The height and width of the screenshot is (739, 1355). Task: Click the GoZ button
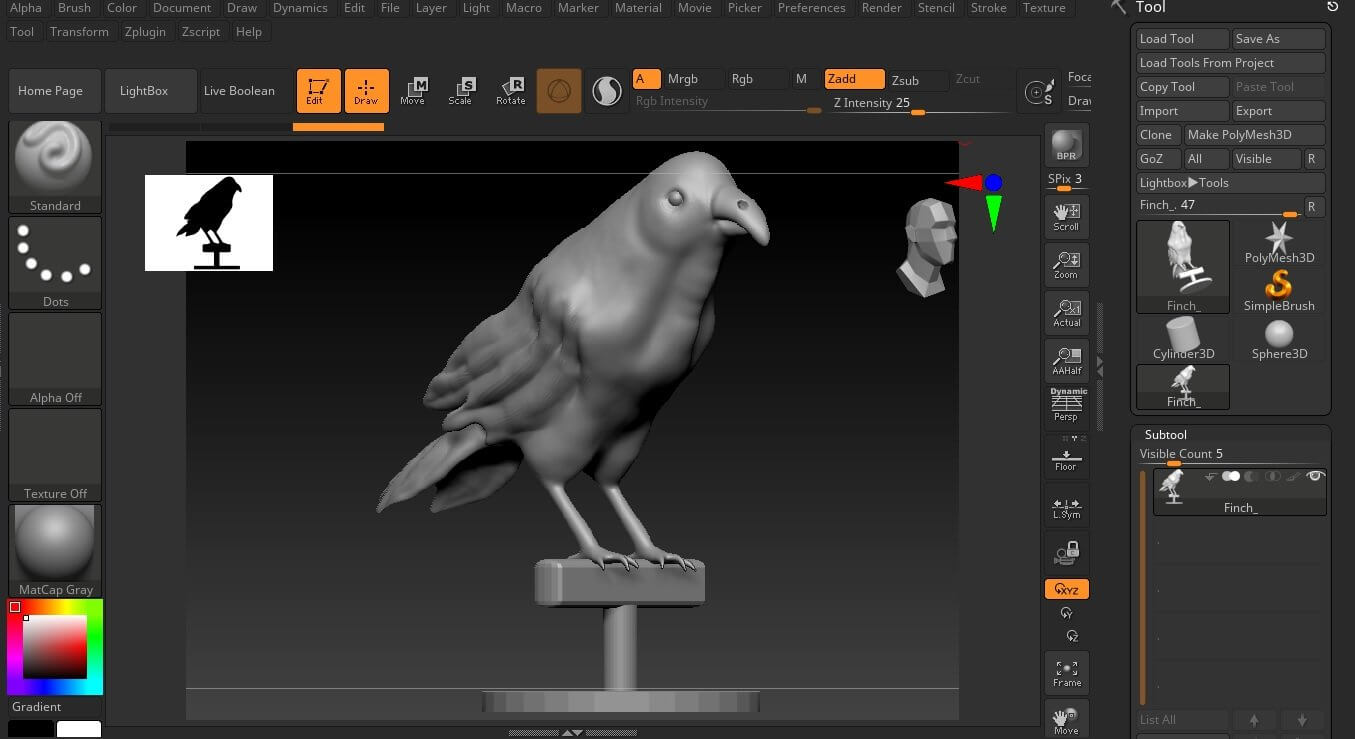(1158, 159)
